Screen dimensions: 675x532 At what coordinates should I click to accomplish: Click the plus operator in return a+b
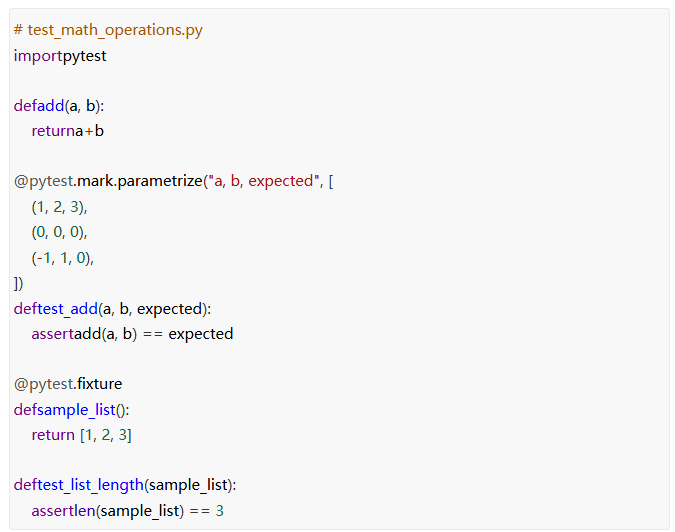tap(88, 131)
